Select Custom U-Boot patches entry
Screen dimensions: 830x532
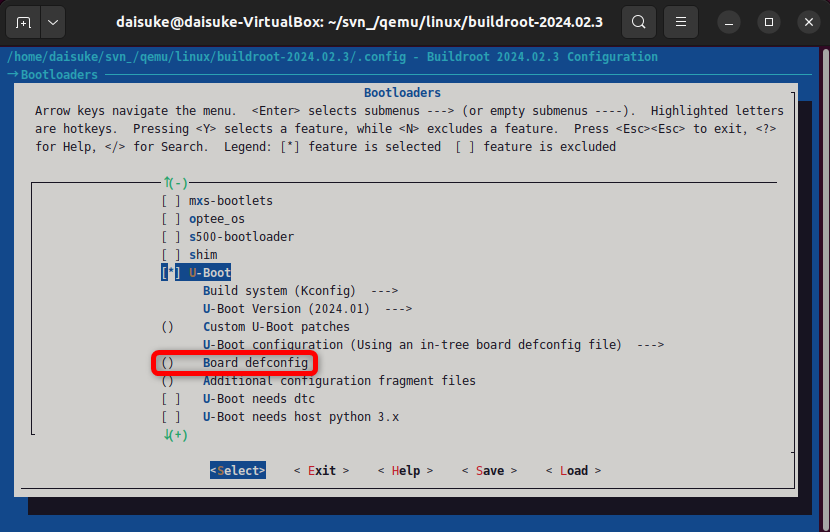click(256, 327)
